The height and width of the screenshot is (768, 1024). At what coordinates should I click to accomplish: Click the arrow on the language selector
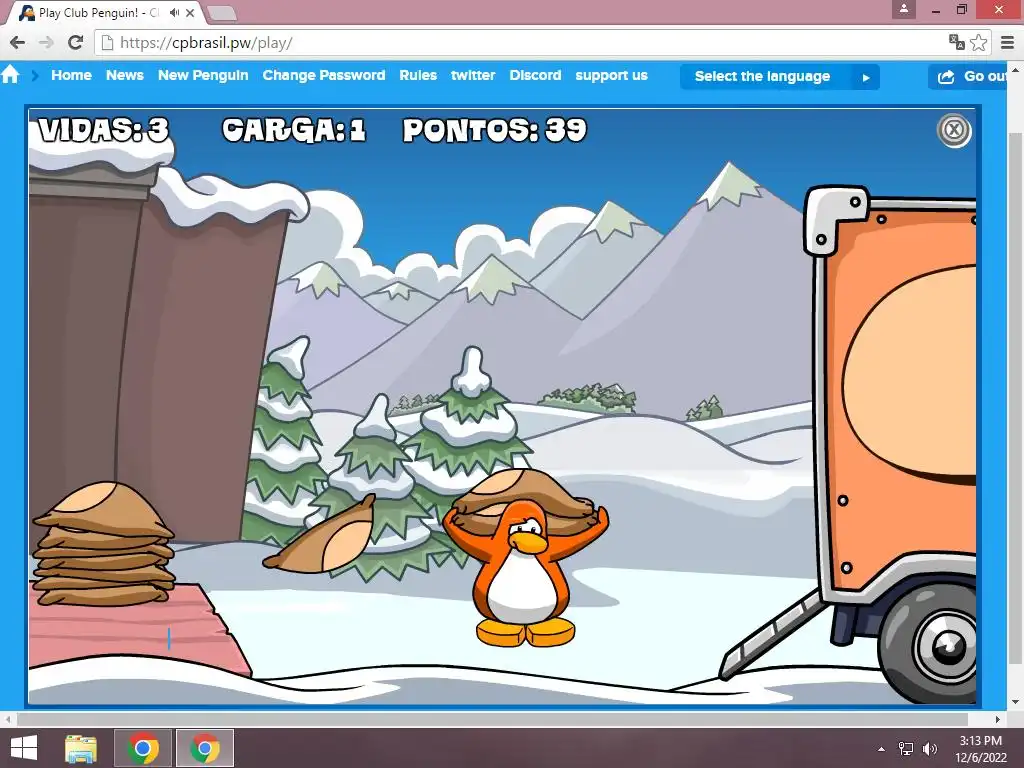point(866,77)
